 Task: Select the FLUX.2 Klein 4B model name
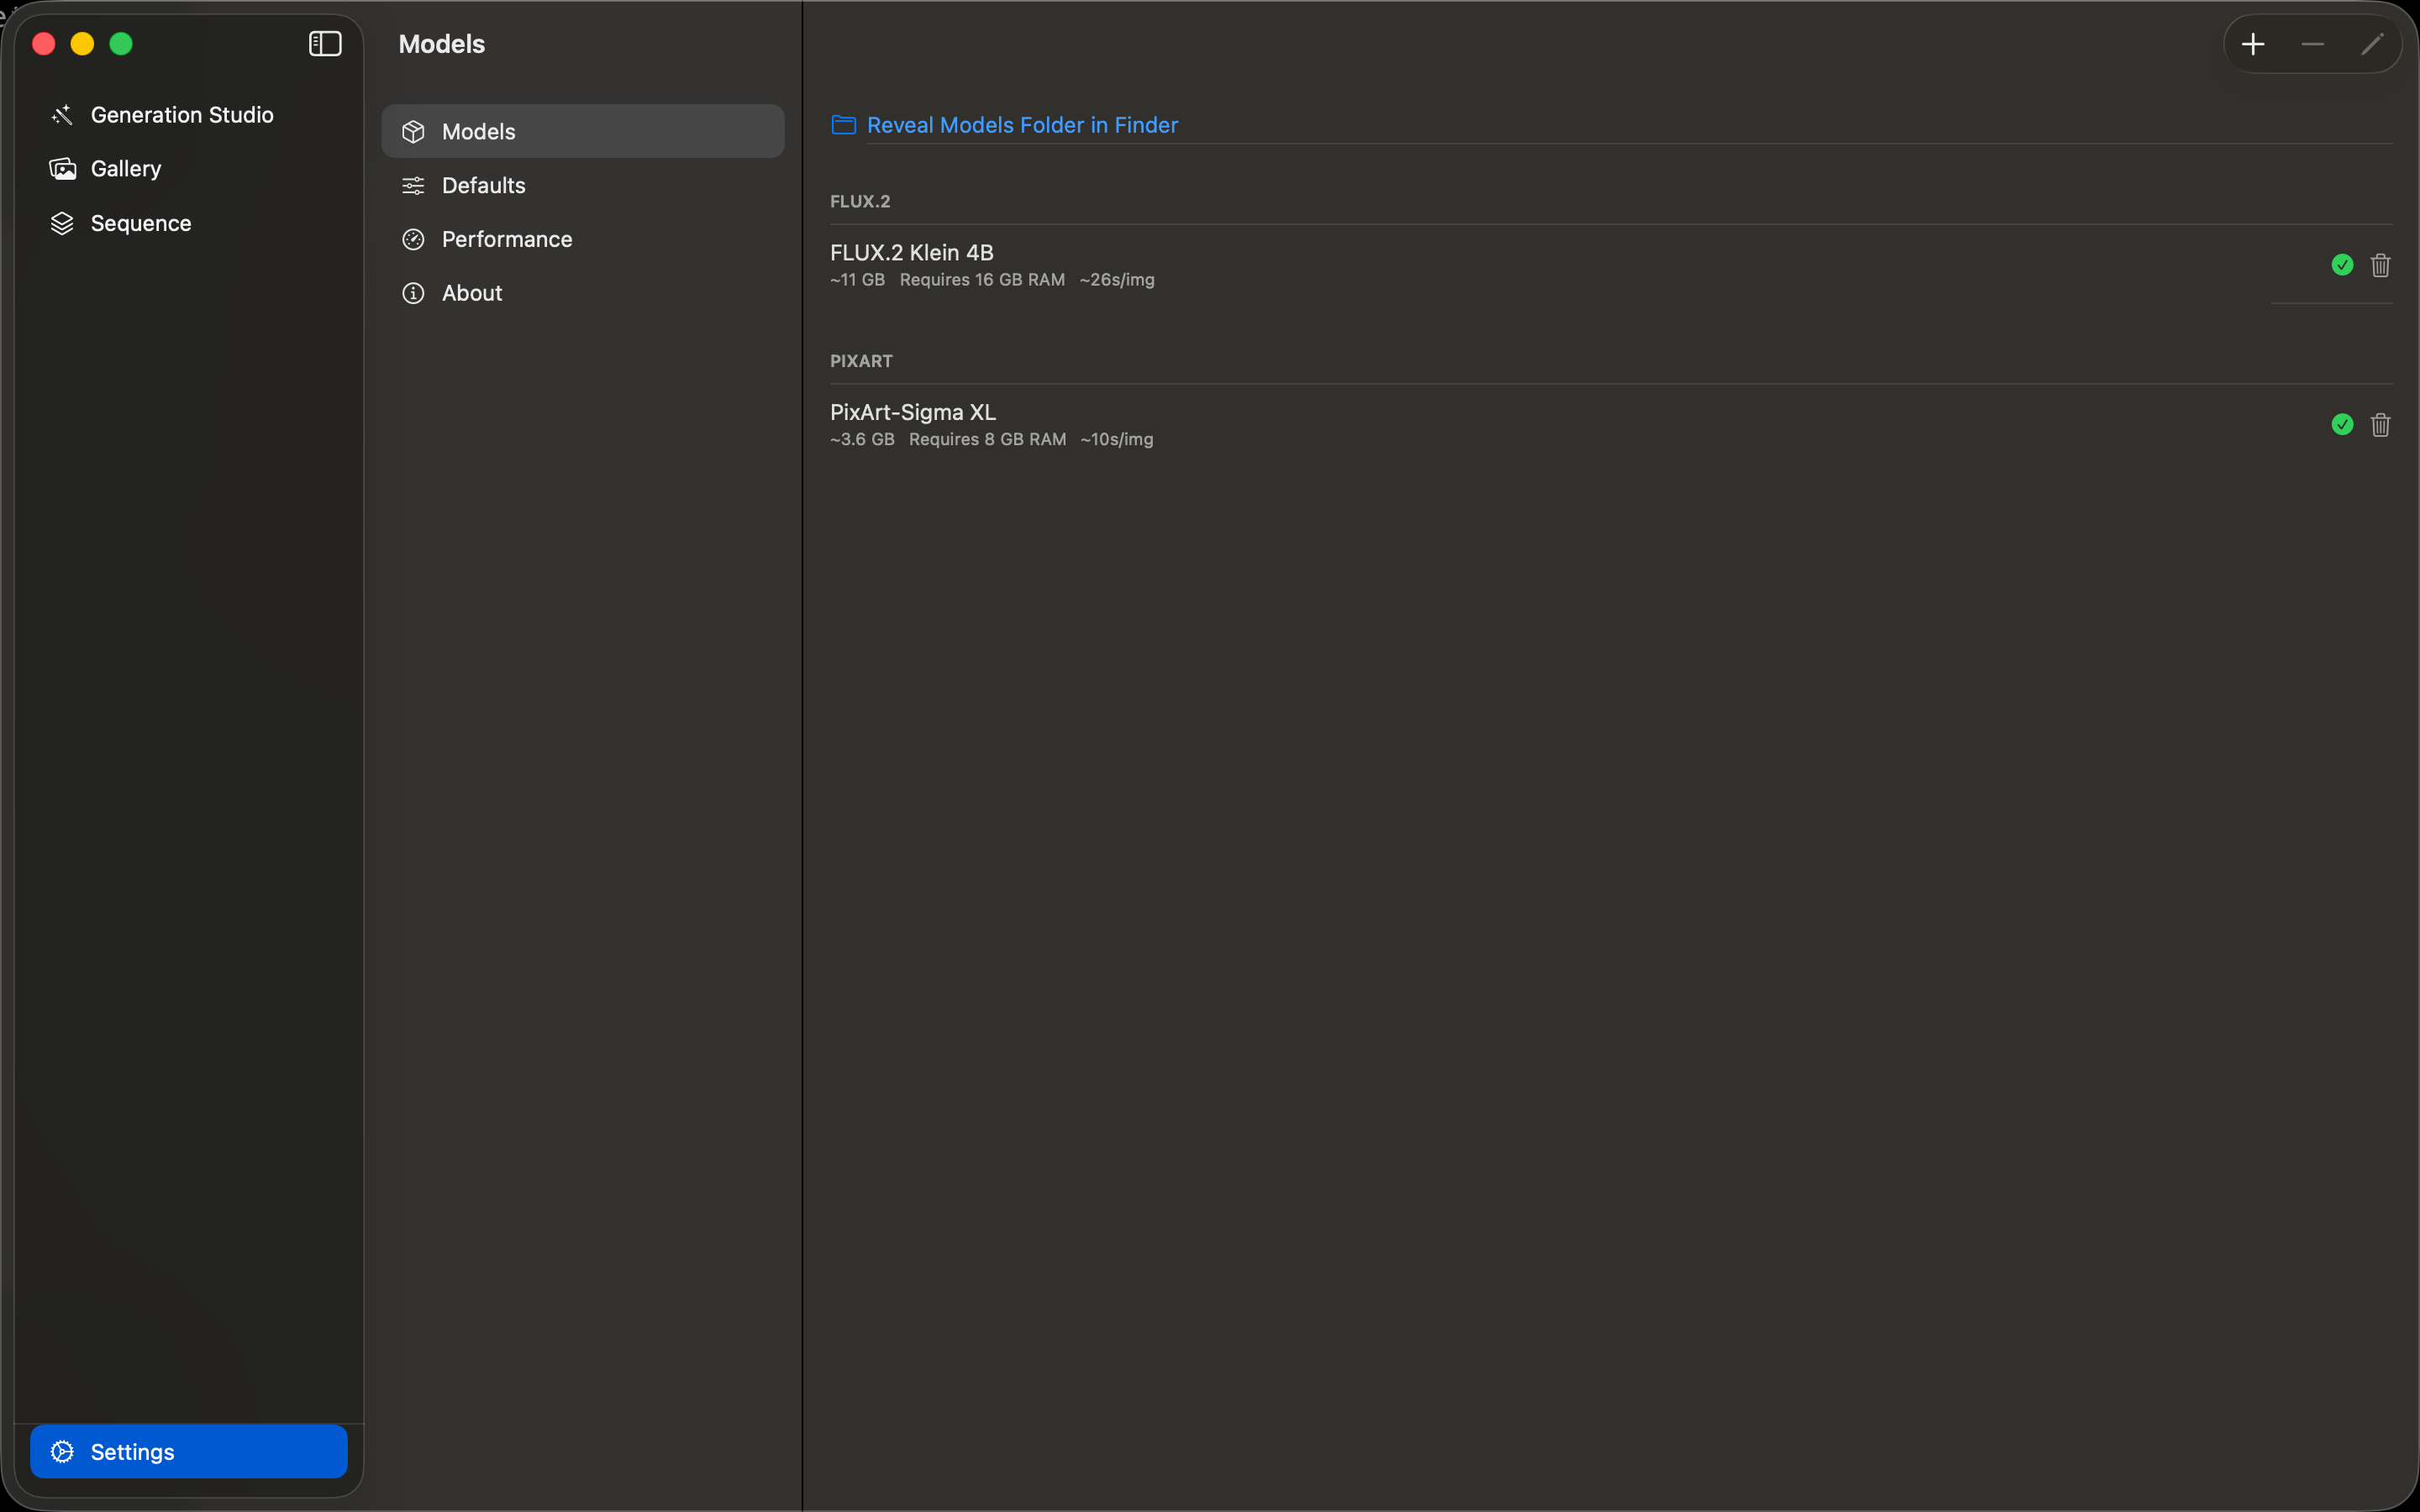click(911, 252)
